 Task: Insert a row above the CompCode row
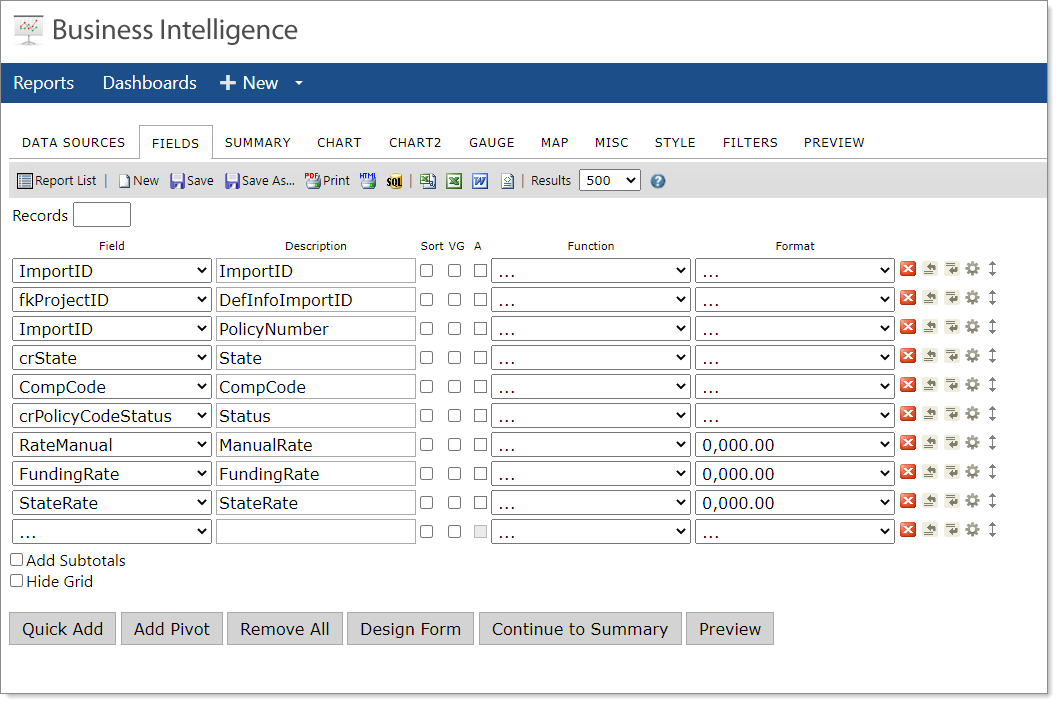[930, 385]
